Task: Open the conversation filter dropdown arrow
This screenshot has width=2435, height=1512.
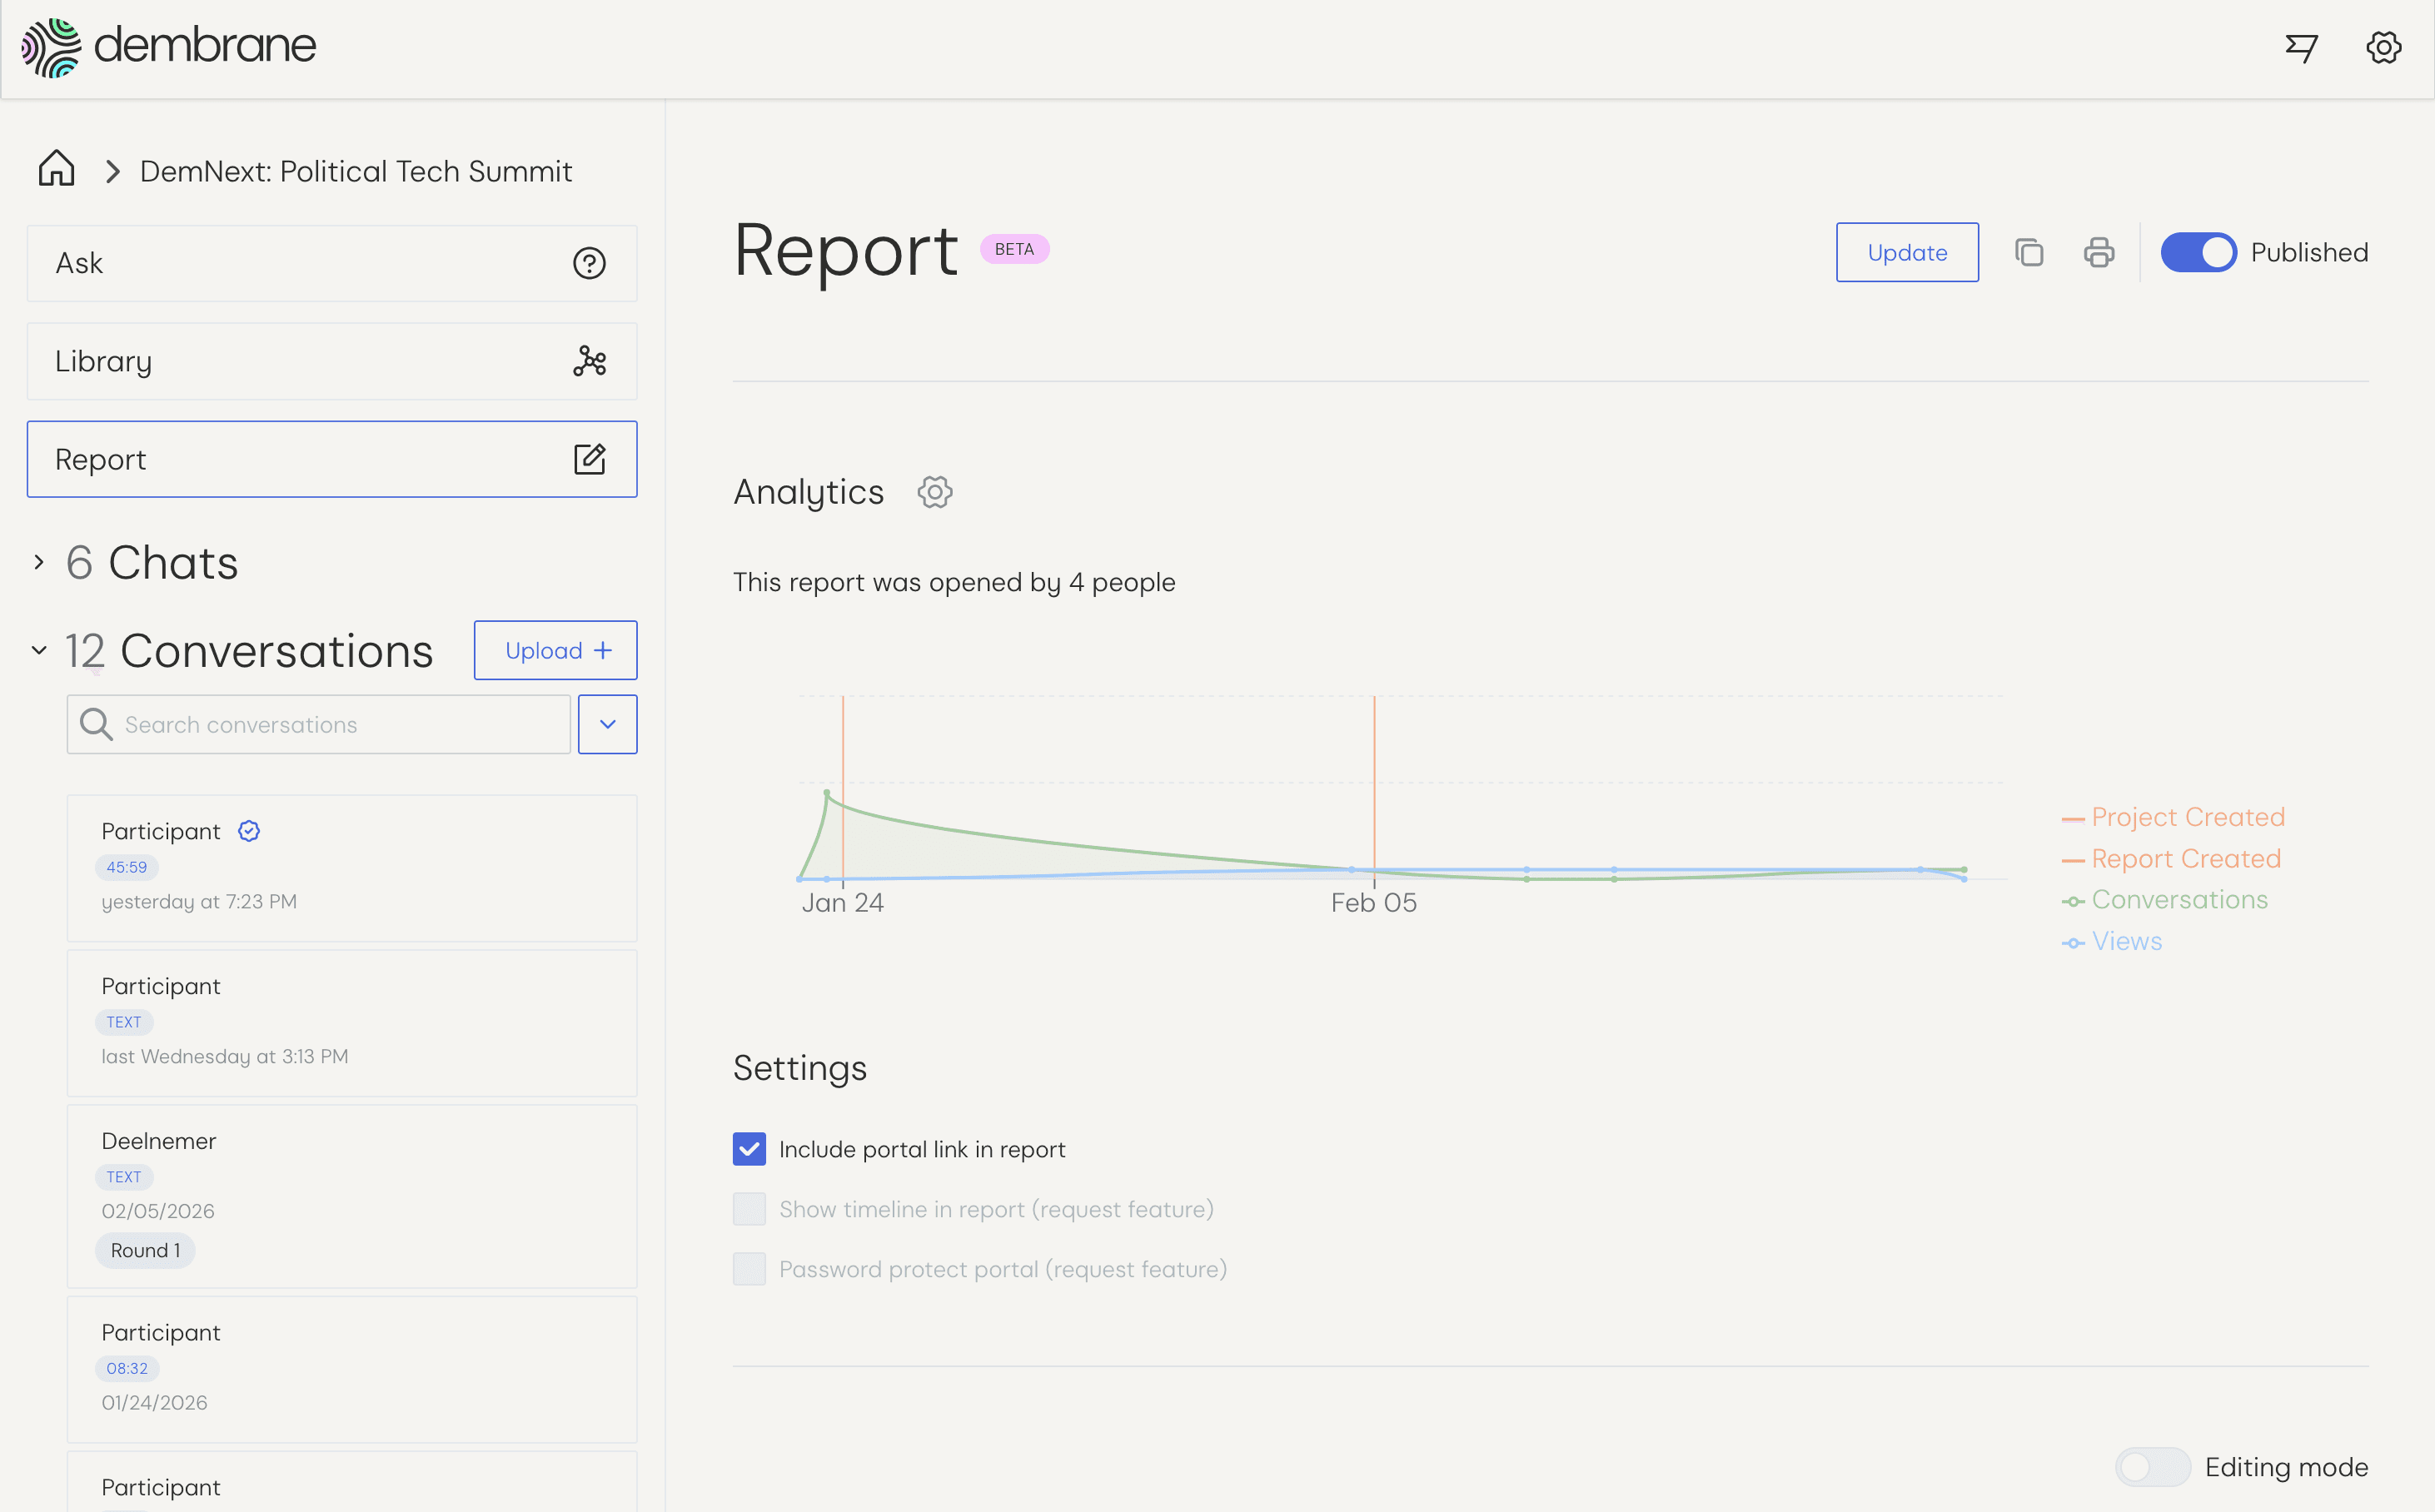Action: [x=607, y=724]
